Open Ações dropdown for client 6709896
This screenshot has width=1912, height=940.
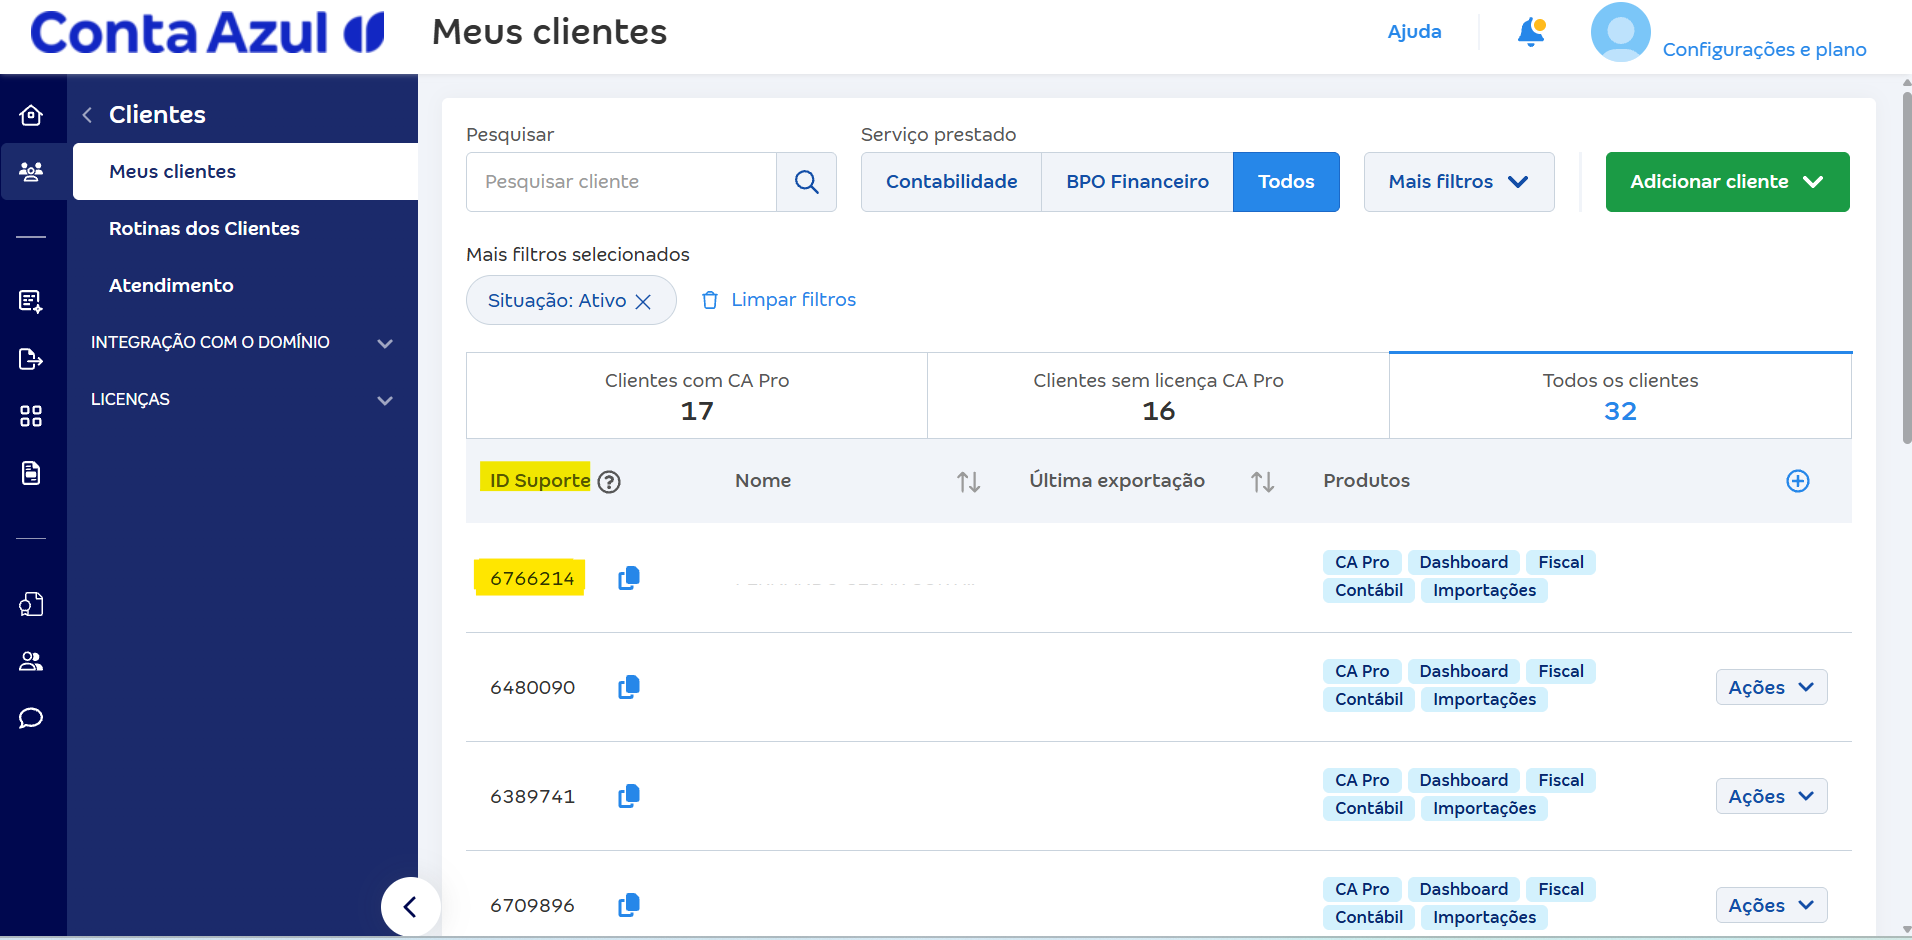click(x=1771, y=905)
